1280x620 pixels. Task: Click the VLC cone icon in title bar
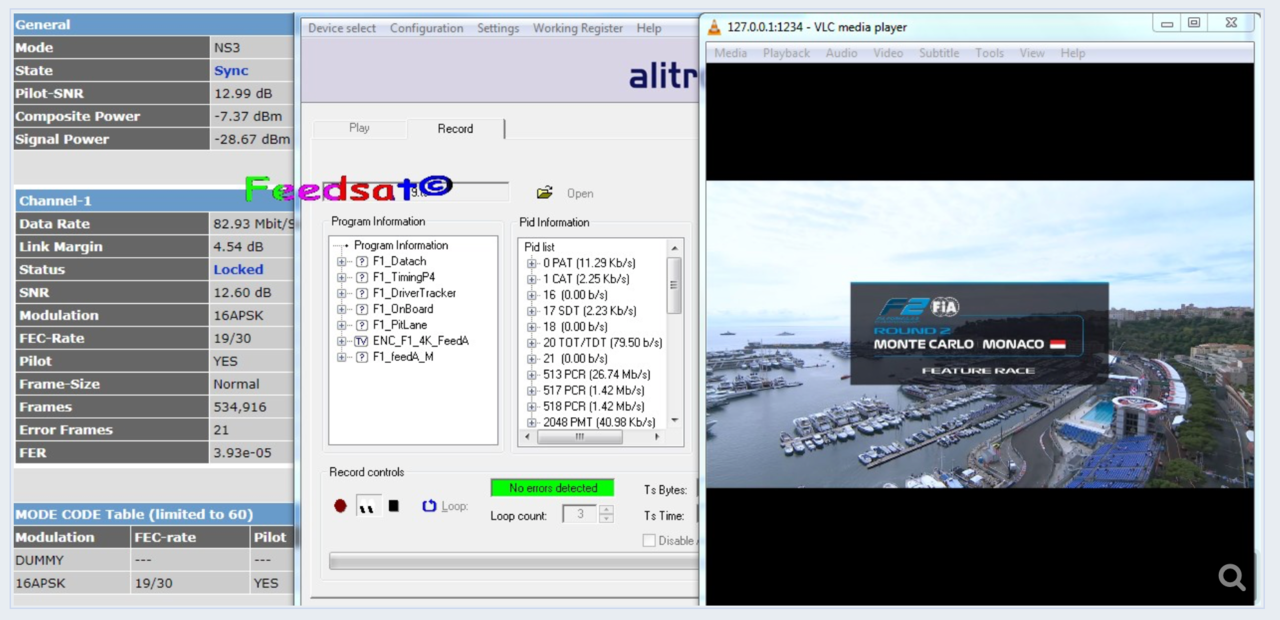(x=714, y=27)
